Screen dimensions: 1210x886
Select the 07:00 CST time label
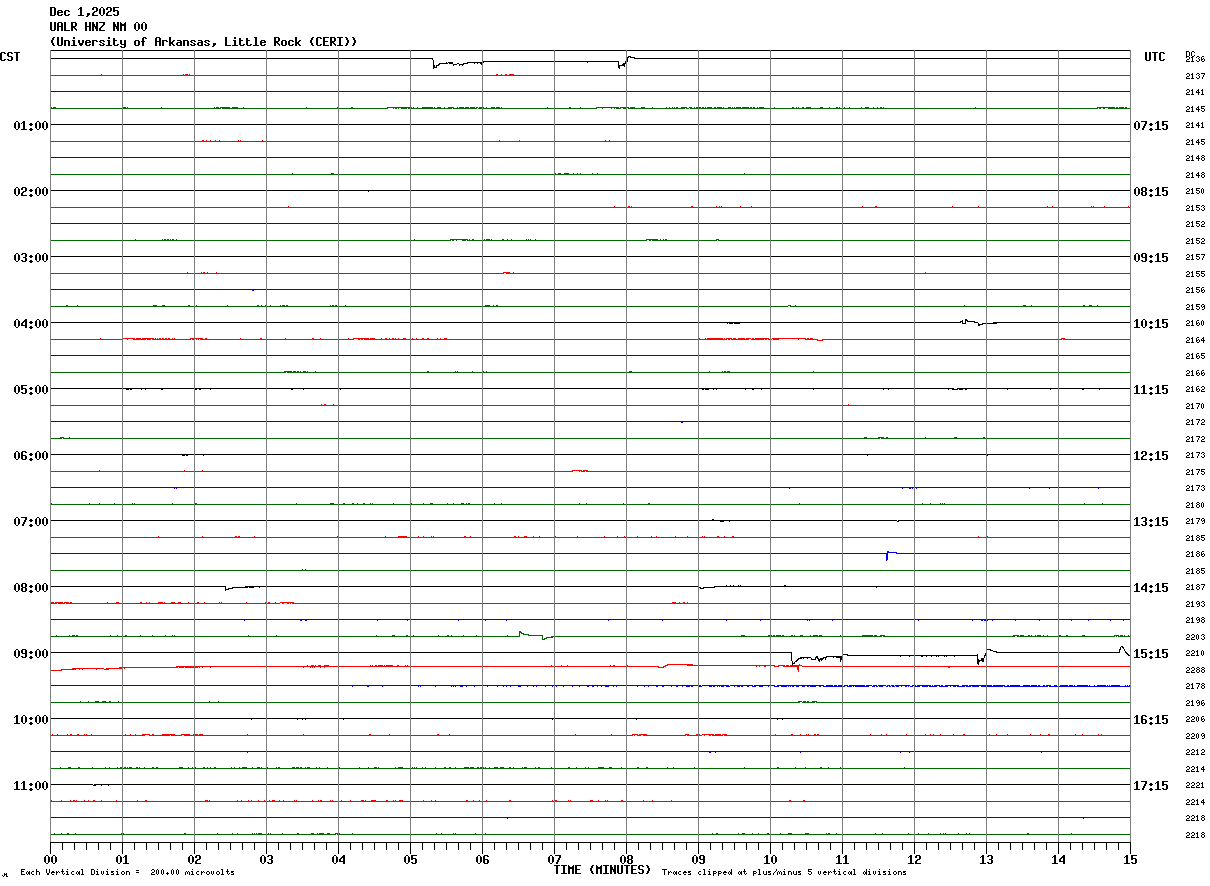coord(31,521)
